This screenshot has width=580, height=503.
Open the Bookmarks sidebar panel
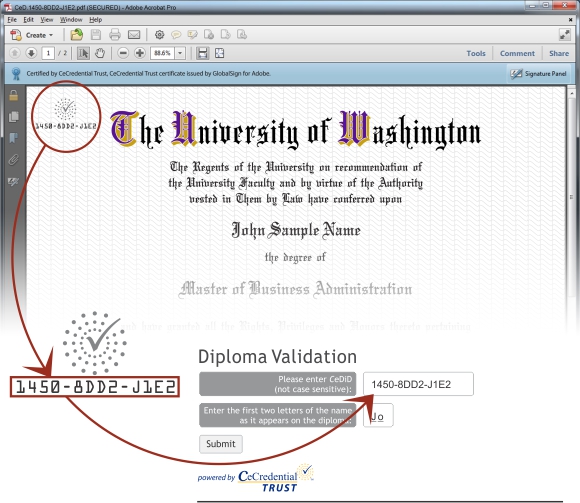[14, 138]
